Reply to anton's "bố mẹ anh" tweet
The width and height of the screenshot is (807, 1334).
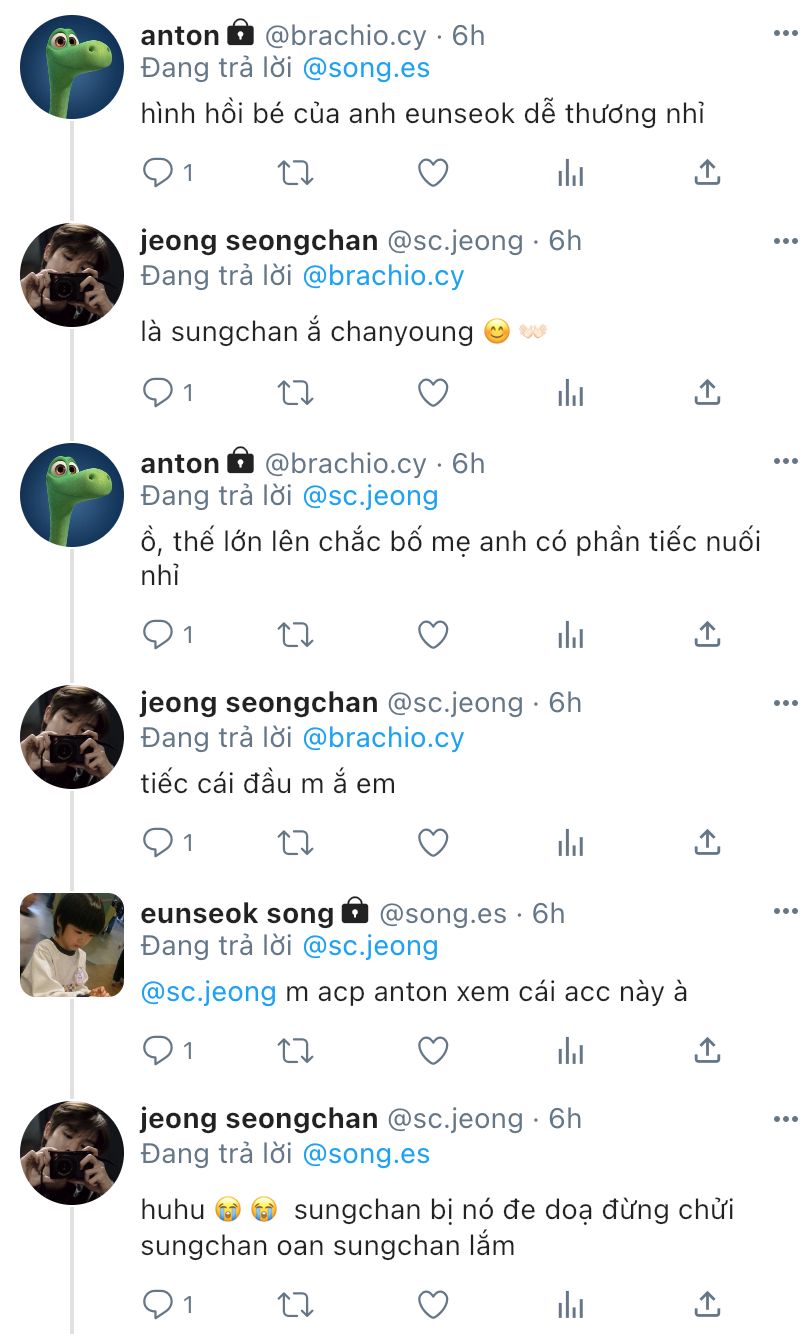click(x=158, y=634)
